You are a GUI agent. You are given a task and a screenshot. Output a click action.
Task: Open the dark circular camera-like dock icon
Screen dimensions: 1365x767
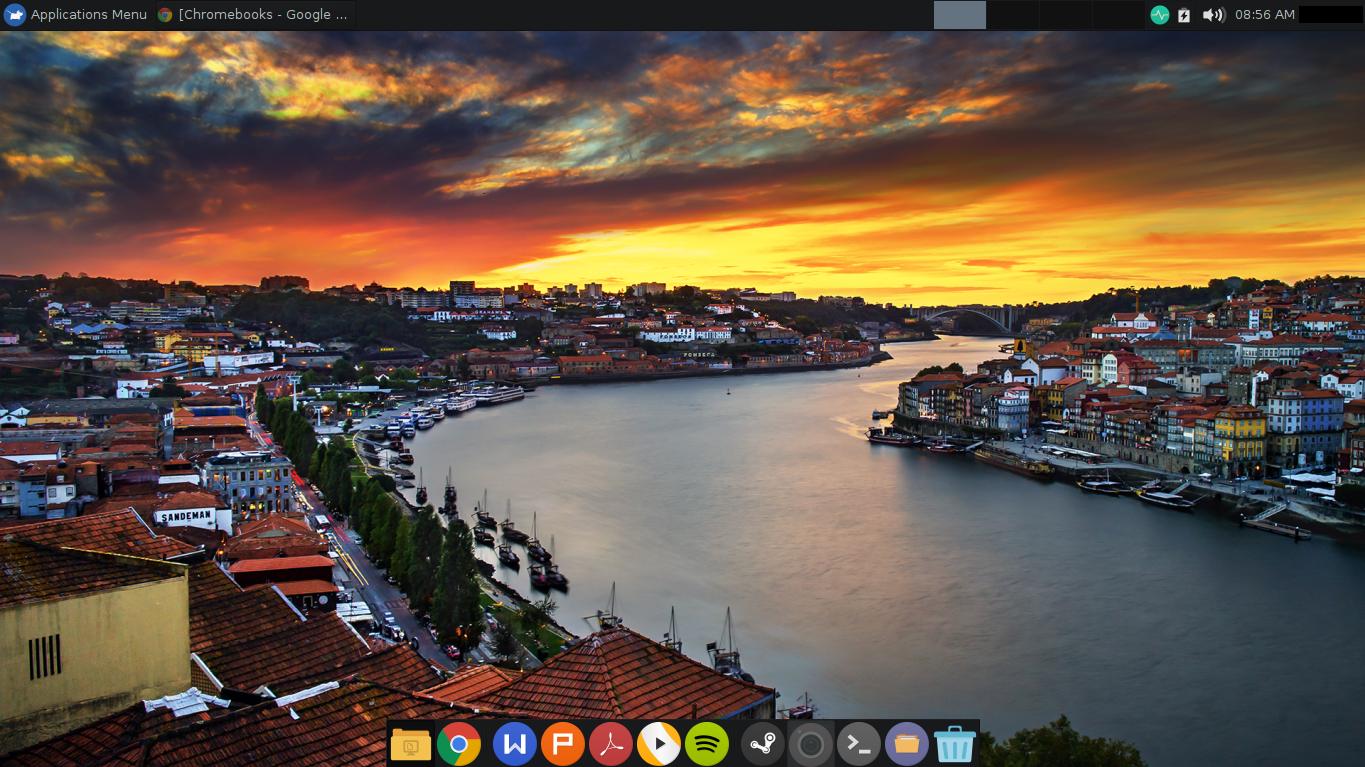coord(811,744)
